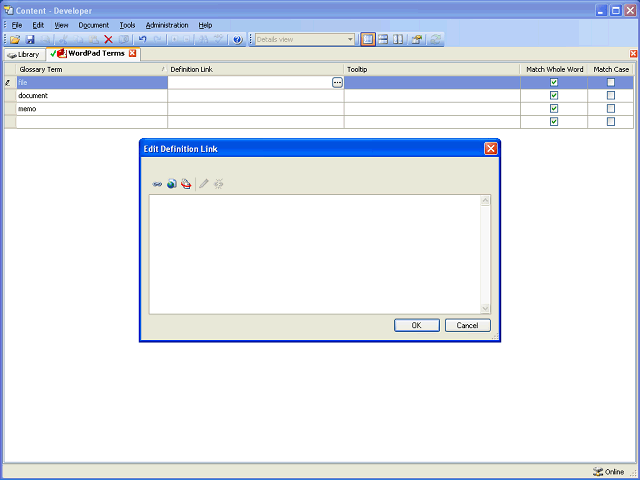Click the greyed-out Redo arrow icon
Image resolution: width=640 pixels, height=480 pixels.
(158, 40)
